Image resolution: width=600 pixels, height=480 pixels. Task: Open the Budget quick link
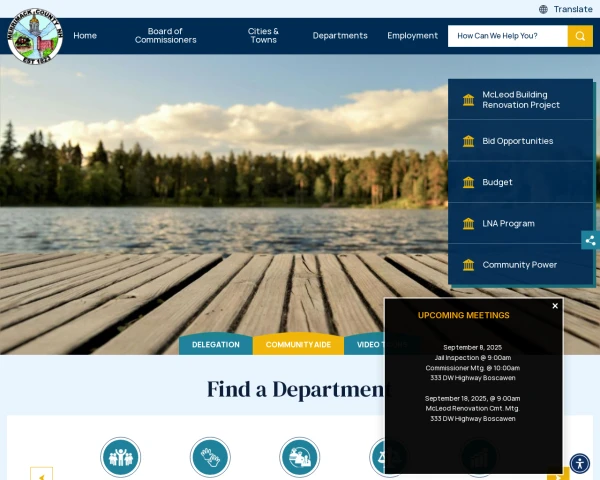point(520,182)
